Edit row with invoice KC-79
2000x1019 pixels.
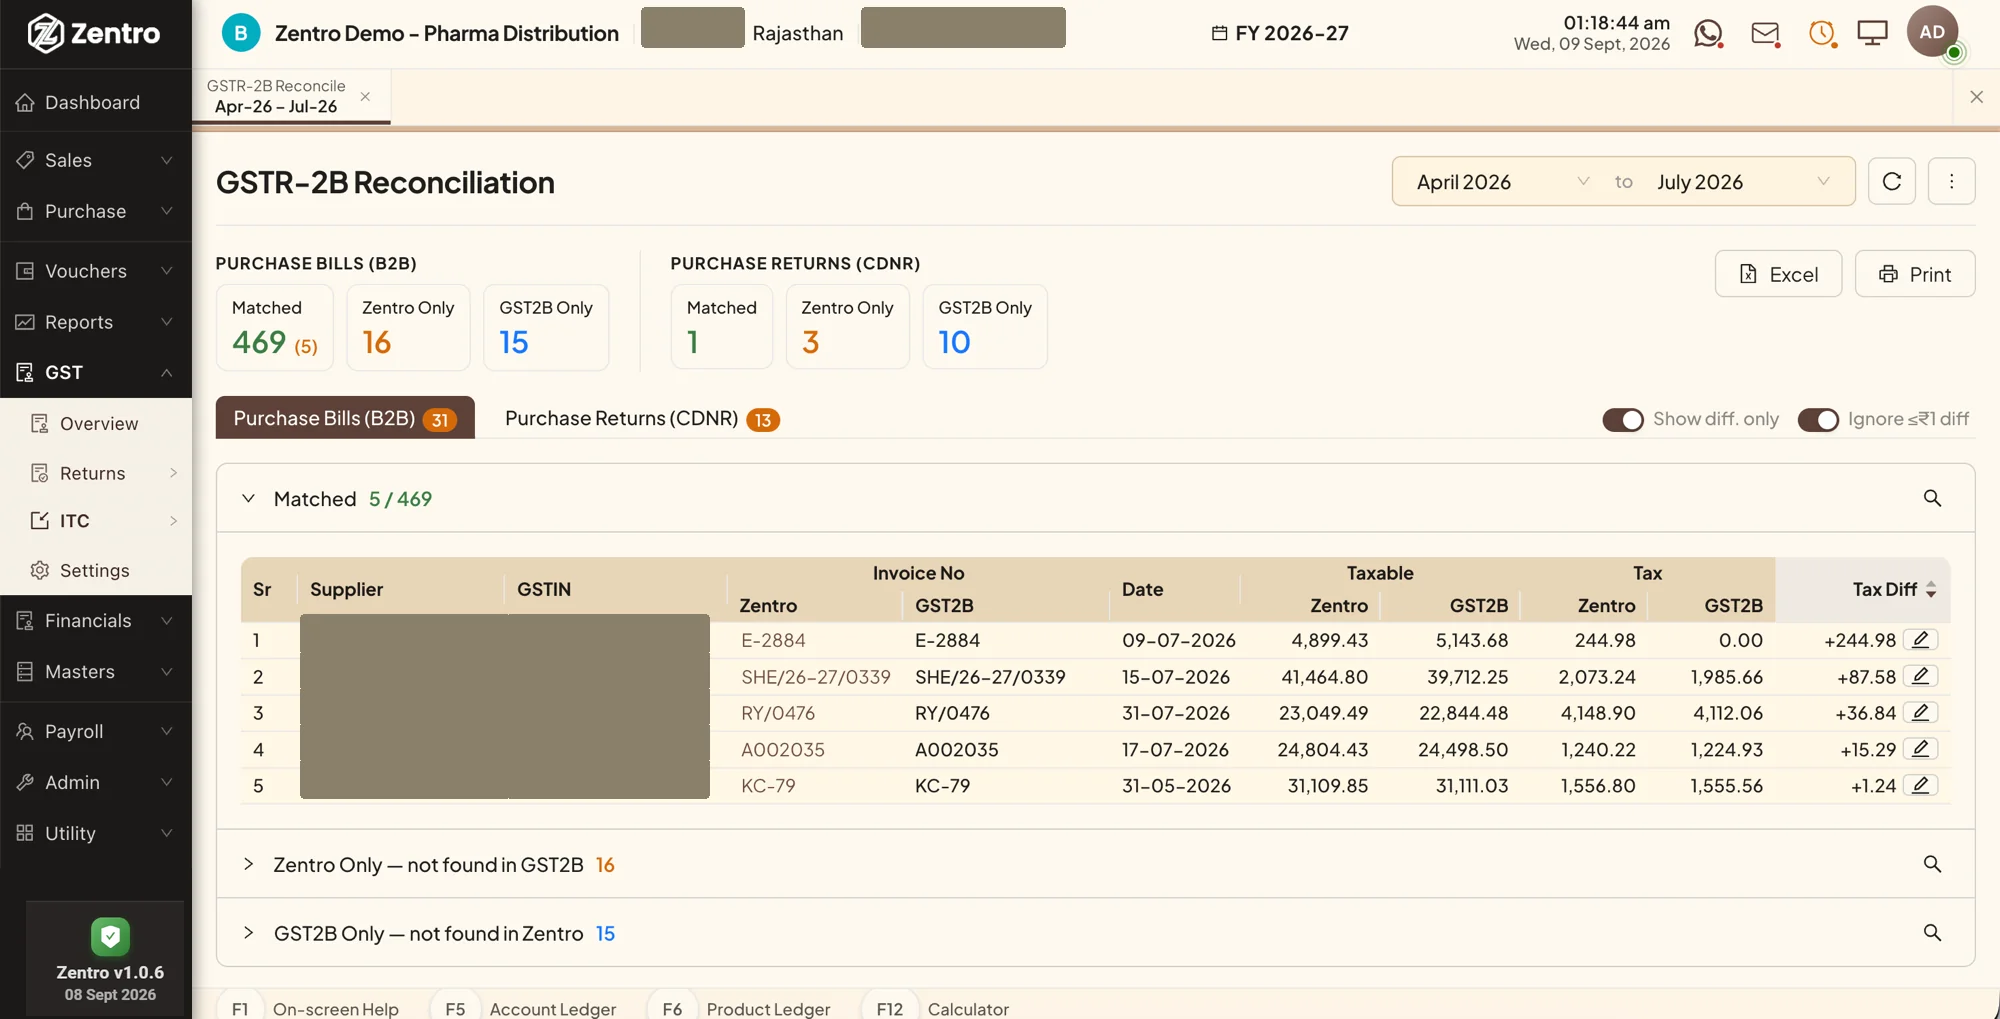[x=1920, y=785]
